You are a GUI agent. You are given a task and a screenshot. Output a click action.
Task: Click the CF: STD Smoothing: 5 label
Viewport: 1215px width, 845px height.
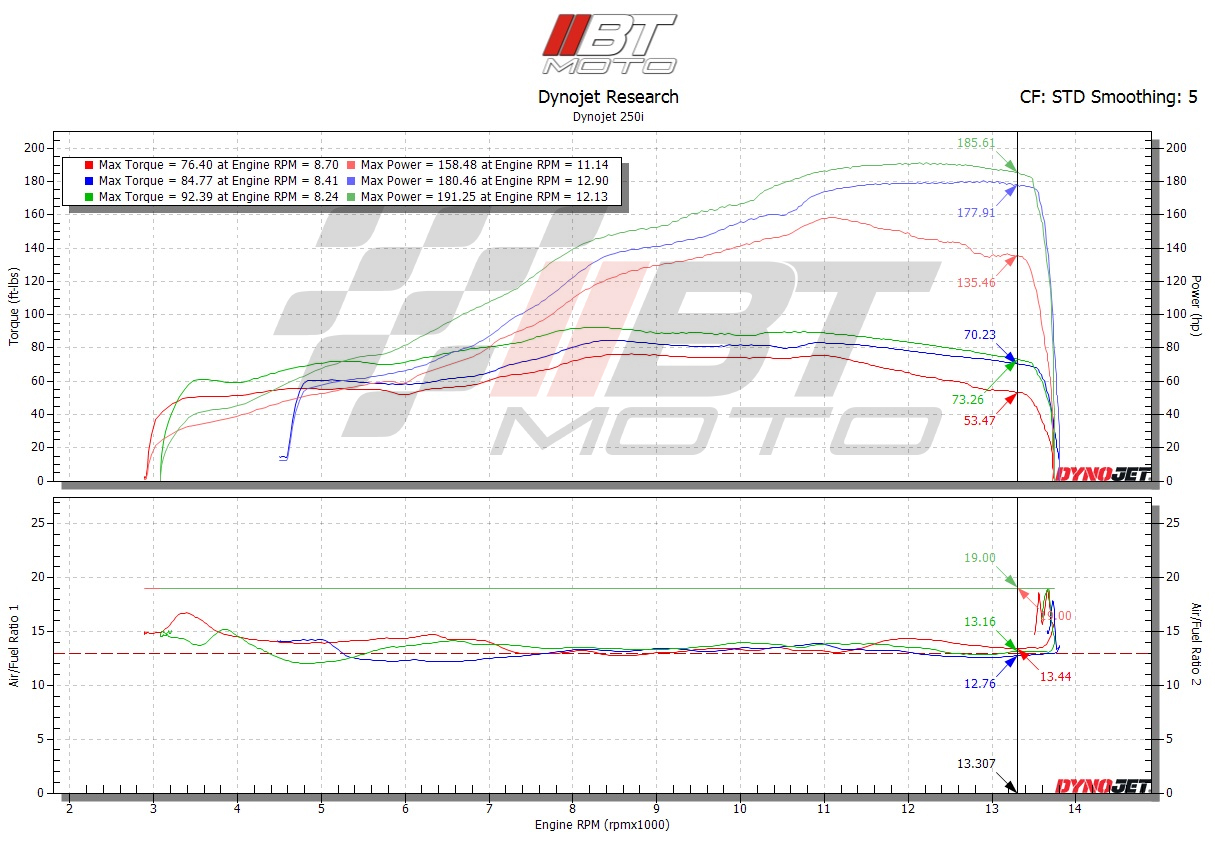click(x=1108, y=97)
